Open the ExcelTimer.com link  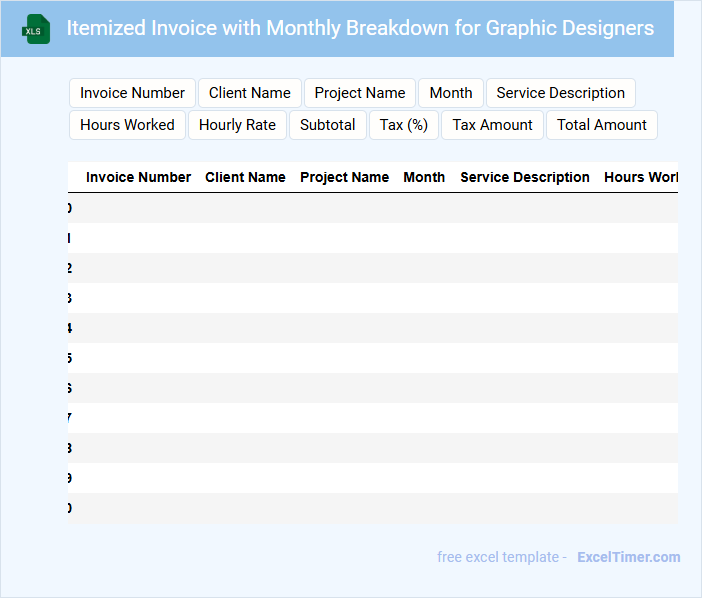[x=628, y=557]
